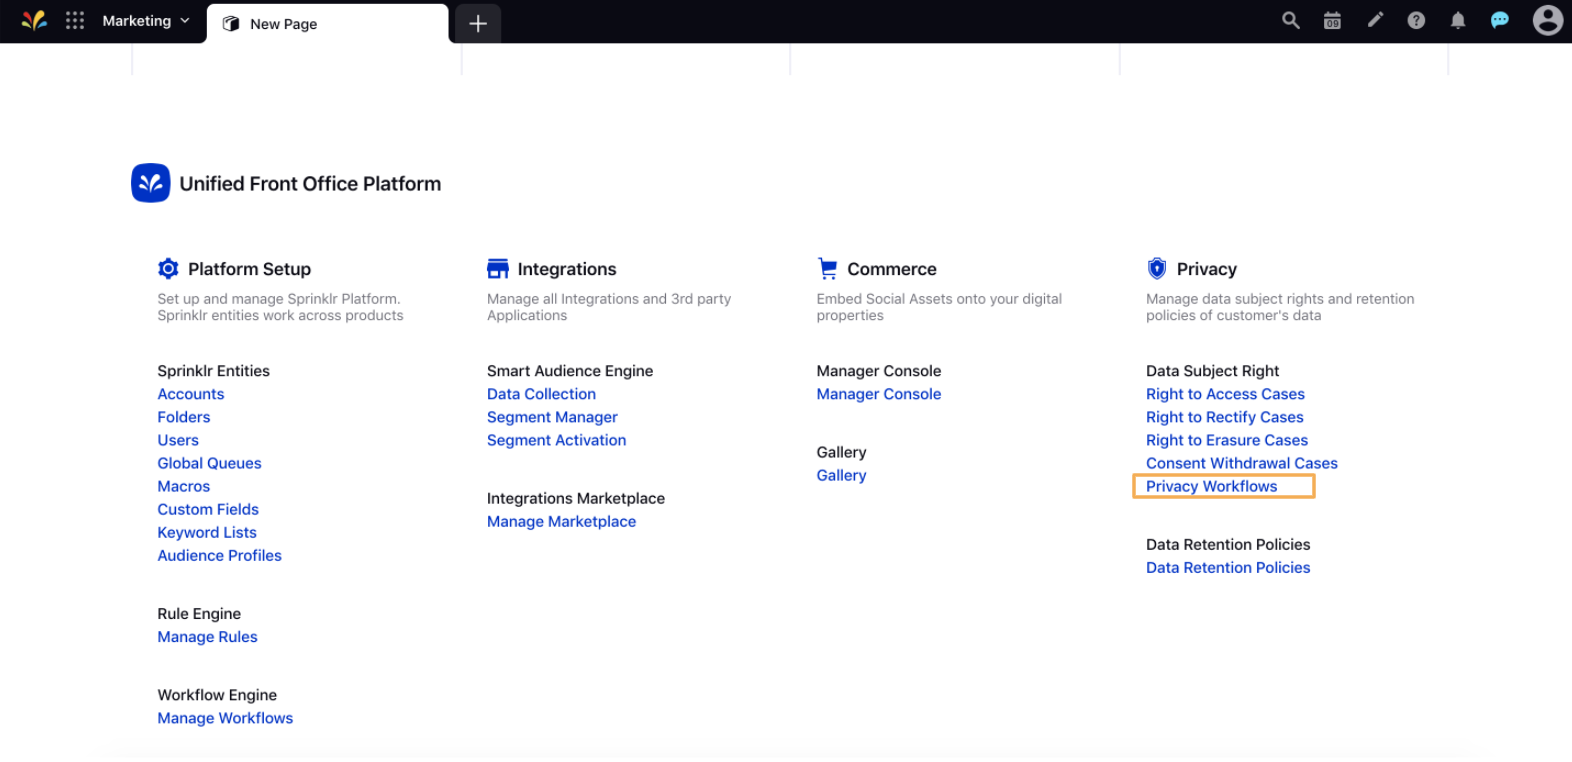1572x762 pixels.
Task: Click the Commerce cart icon
Action: [827, 268]
